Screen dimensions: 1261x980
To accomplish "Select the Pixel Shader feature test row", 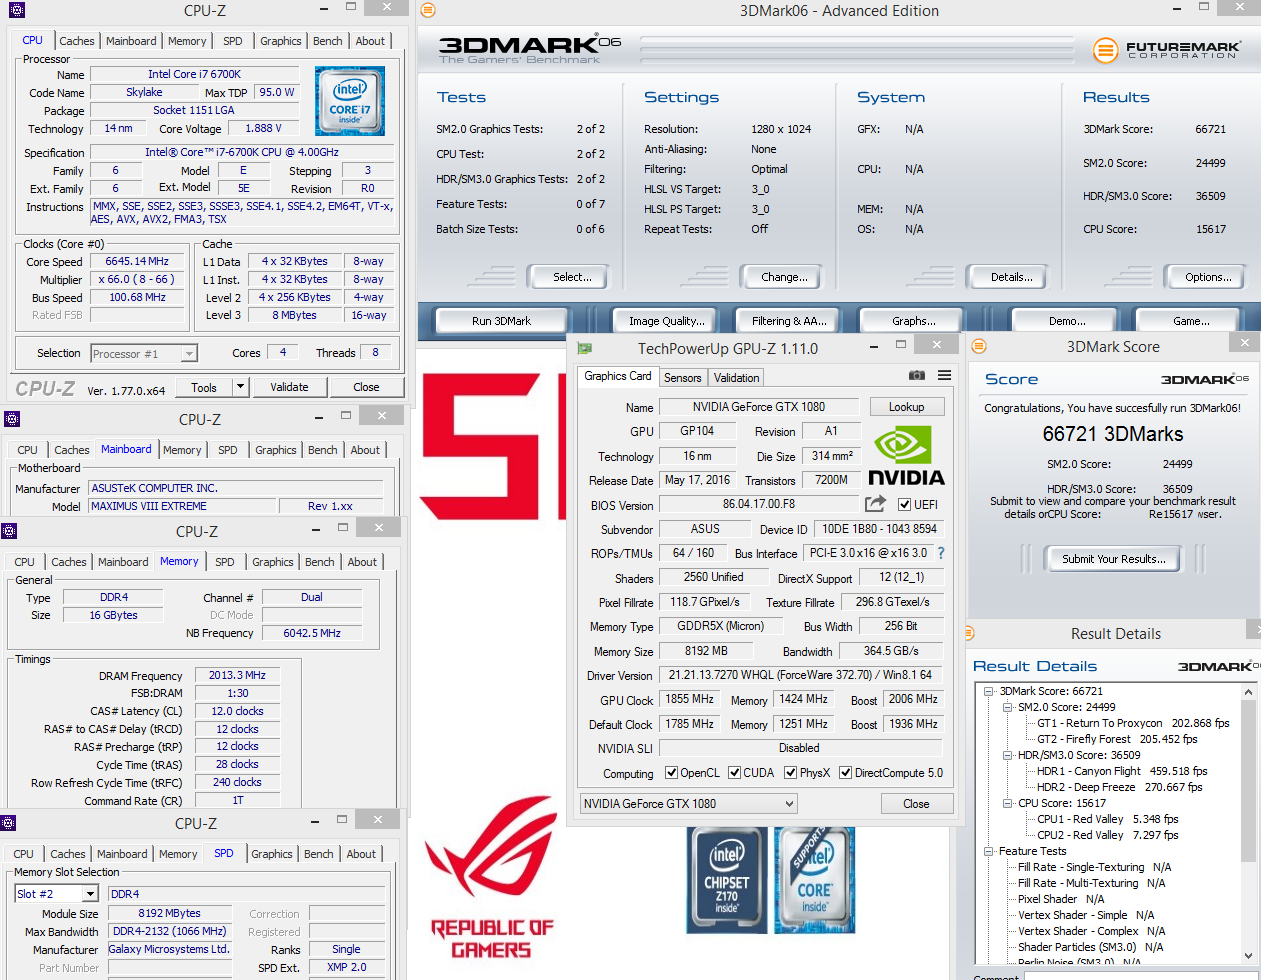I will click(x=1061, y=899).
